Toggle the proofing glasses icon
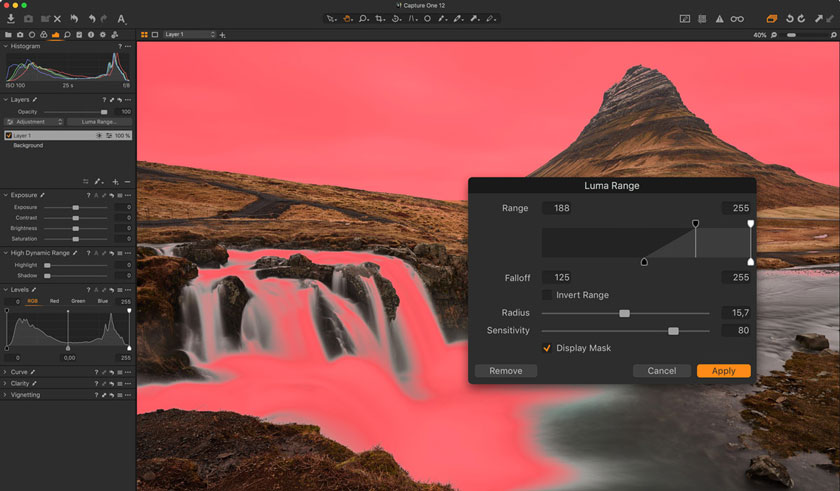The height and width of the screenshot is (491, 840). (737, 19)
